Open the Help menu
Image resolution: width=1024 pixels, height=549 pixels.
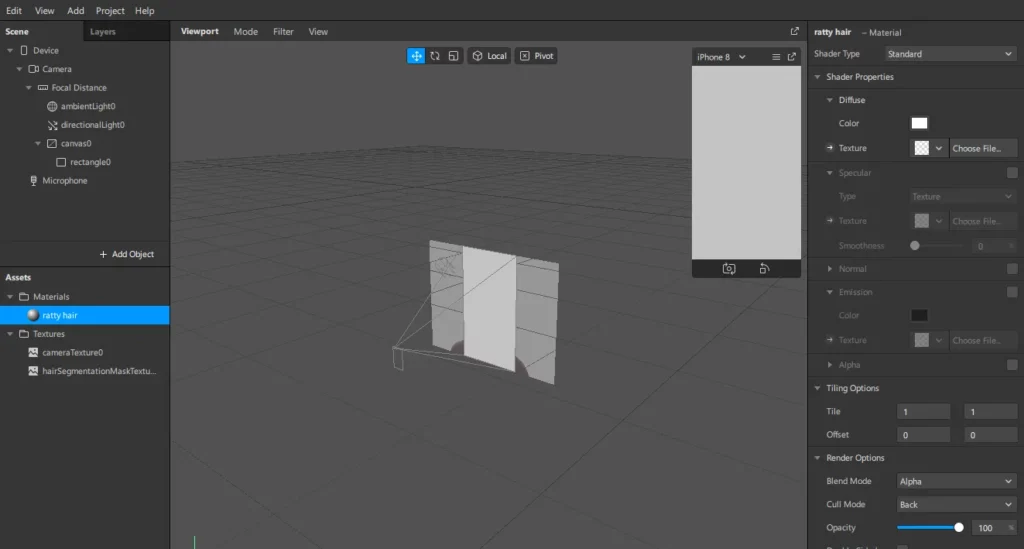(x=144, y=10)
